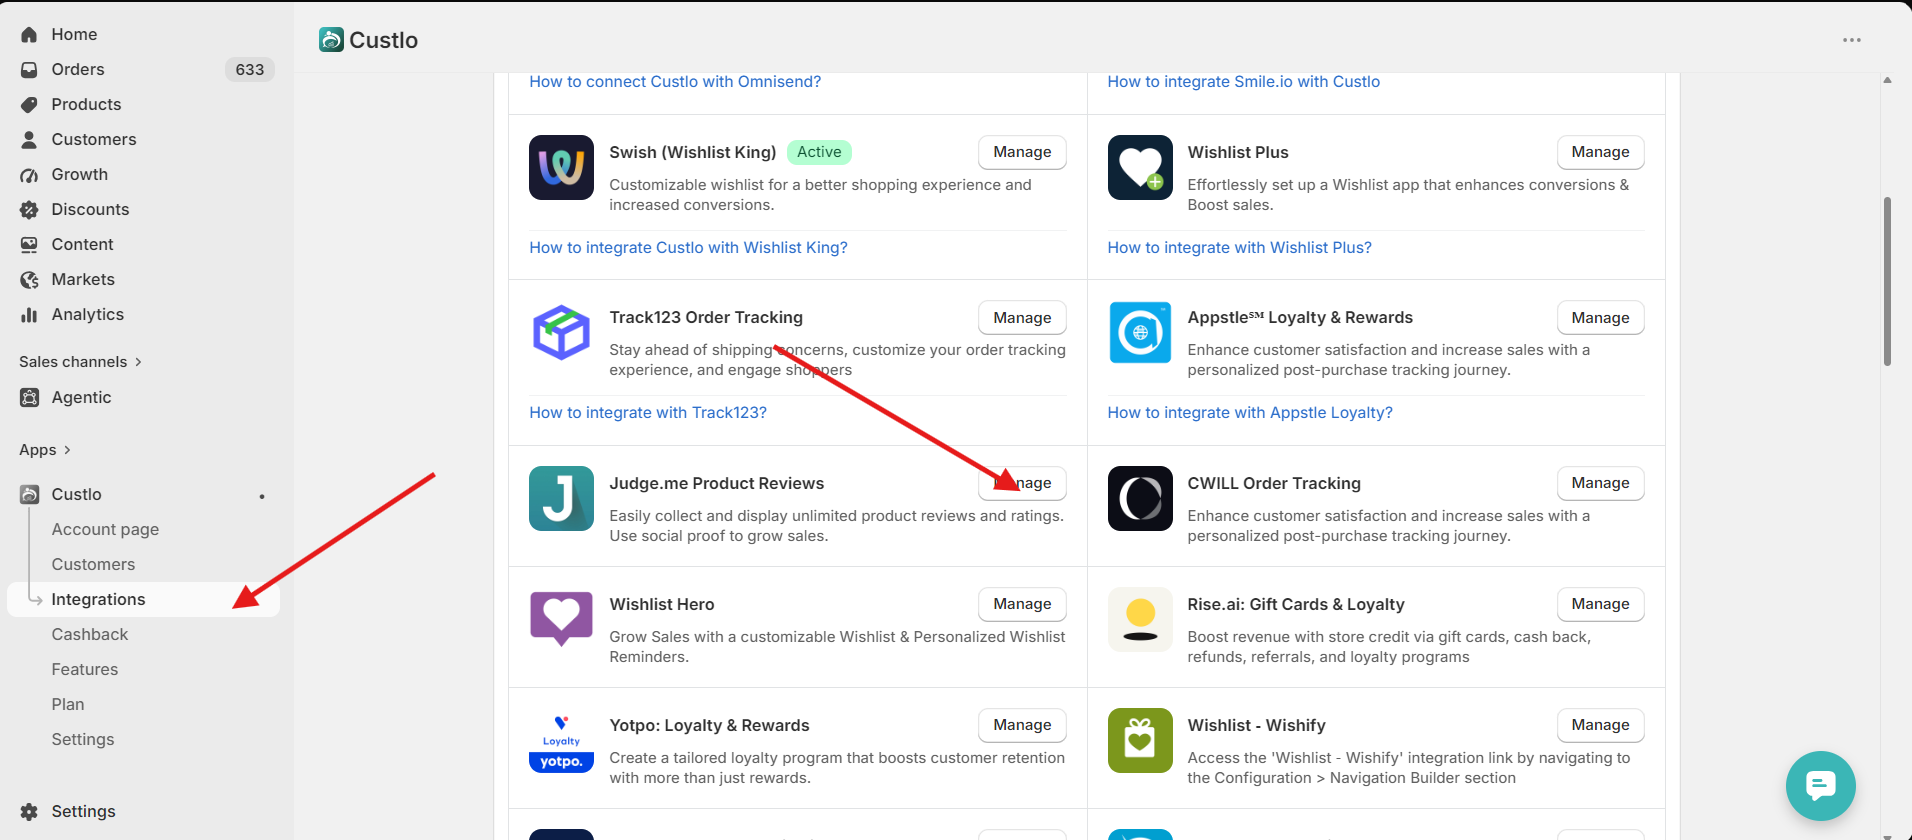Image resolution: width=1912 pixels, height=840 pixels.
Task: Manage the Rise.ai Gift Cards & Loyalty integration
Action: [x=1600, y=604]
